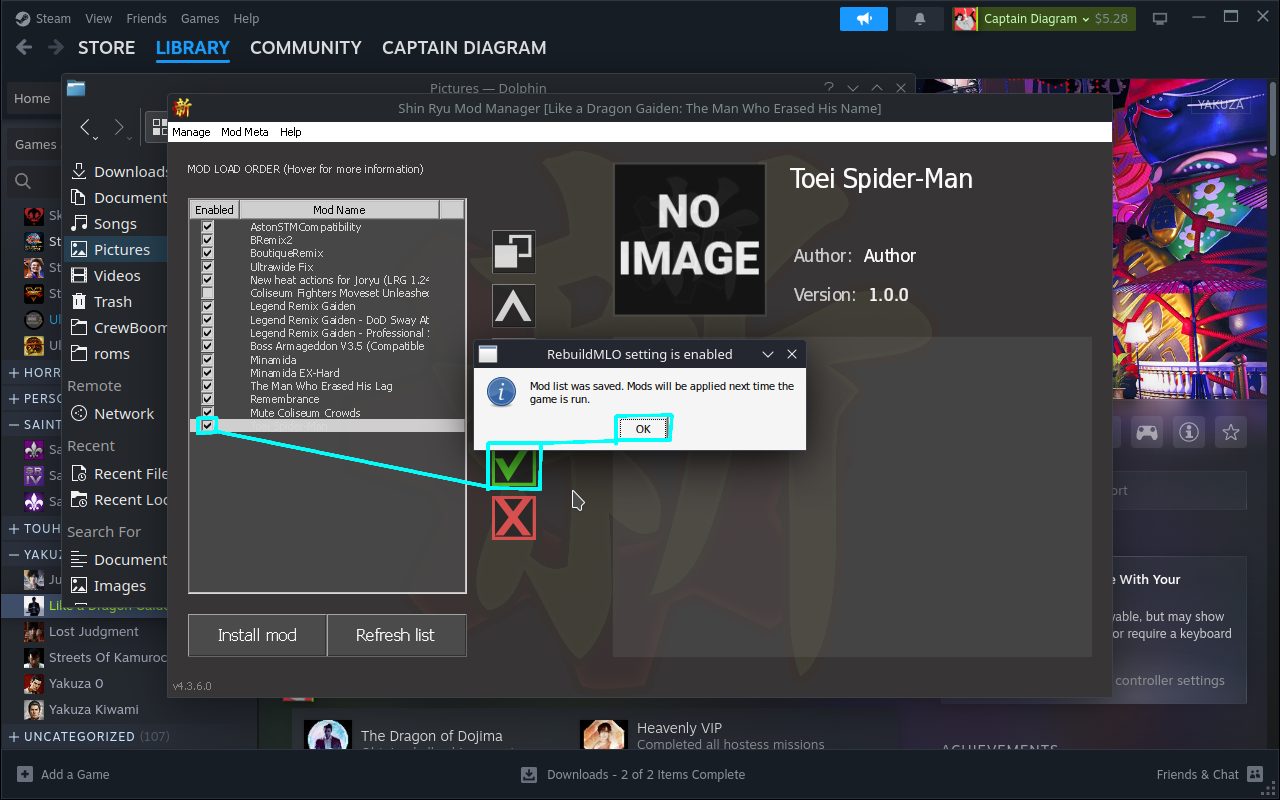The width and height of the screenshot is (1280, 800).
Task: Untick The Man Who Erased His Lag checkbox
Action: (207, 386)
